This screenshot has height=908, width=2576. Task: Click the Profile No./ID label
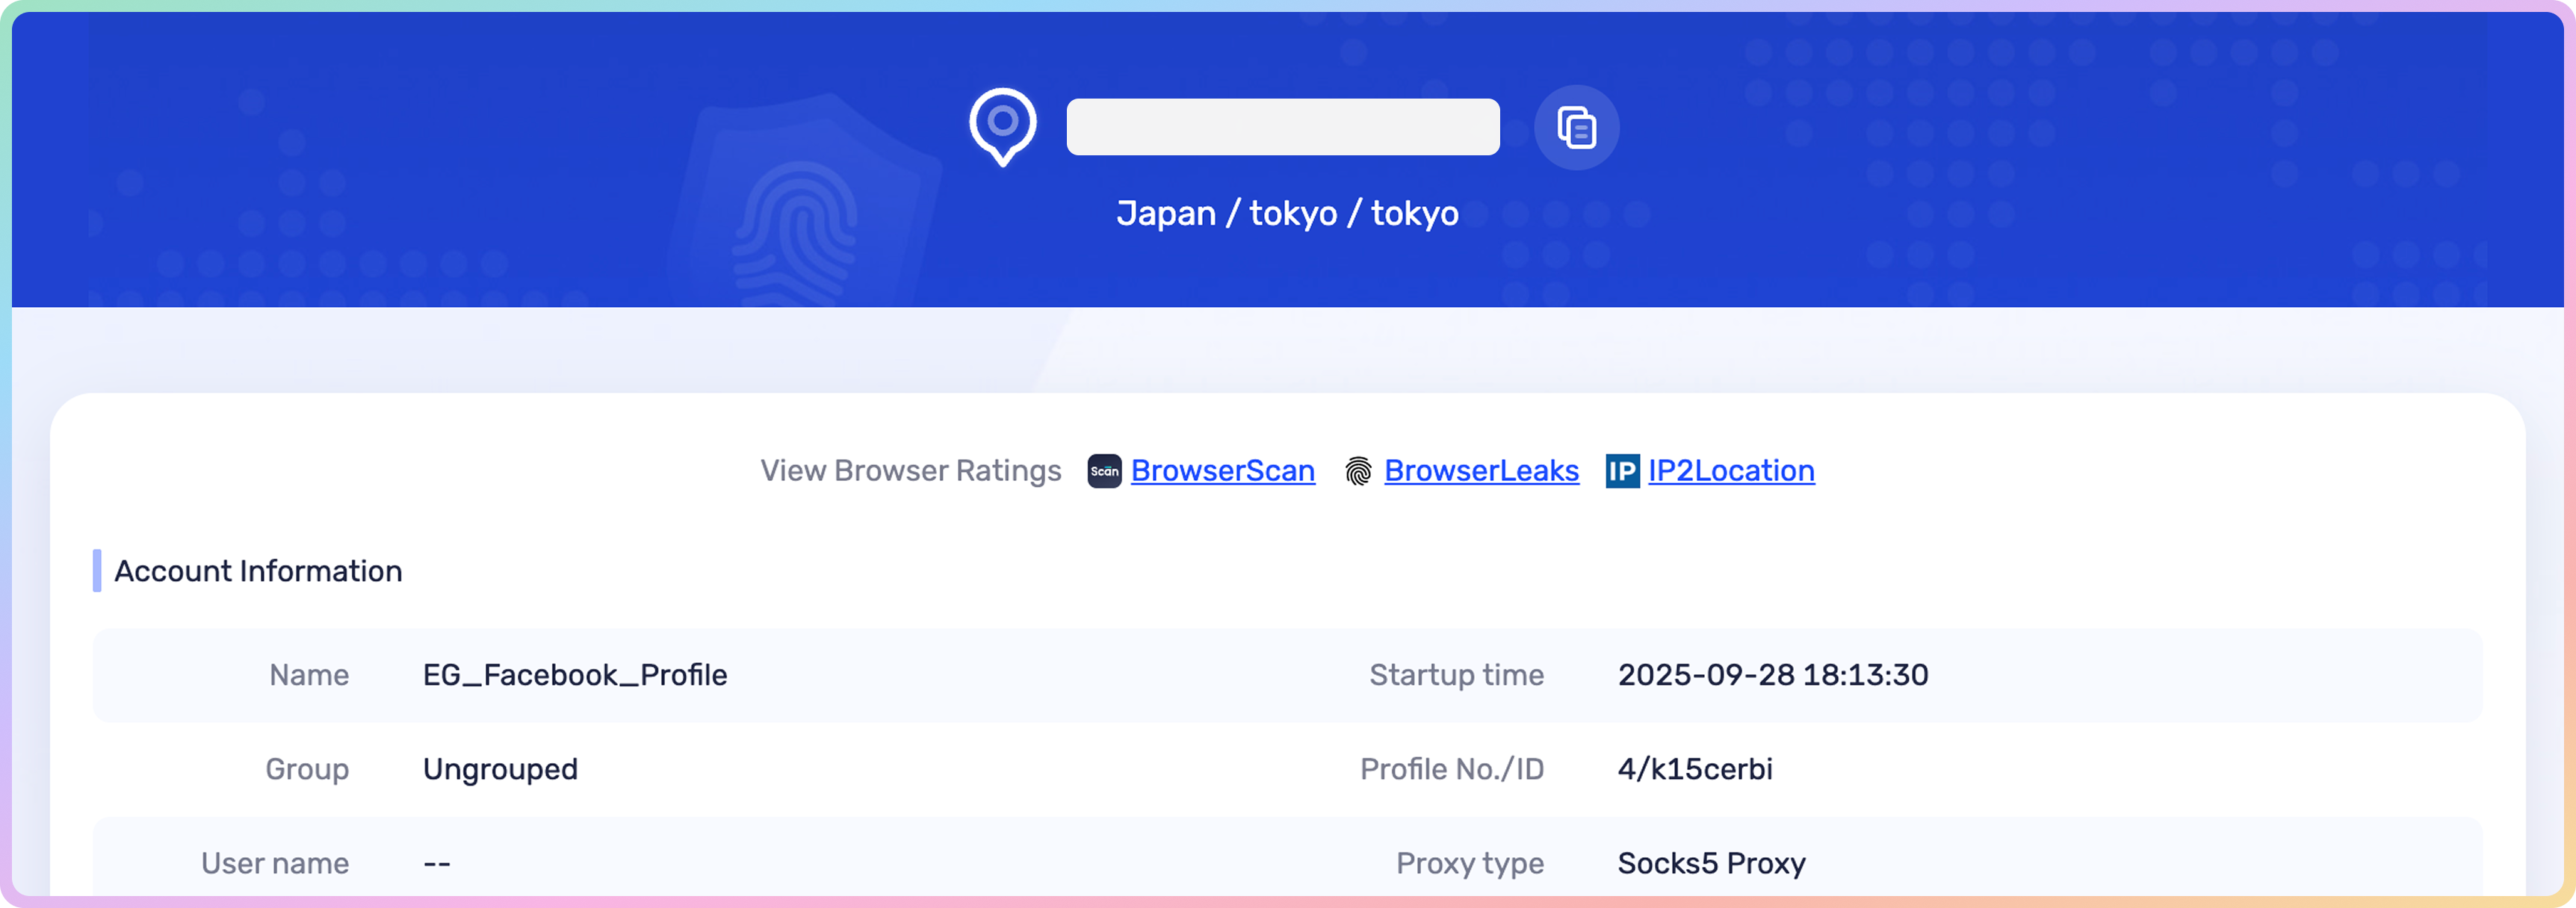coord(1451,769)
